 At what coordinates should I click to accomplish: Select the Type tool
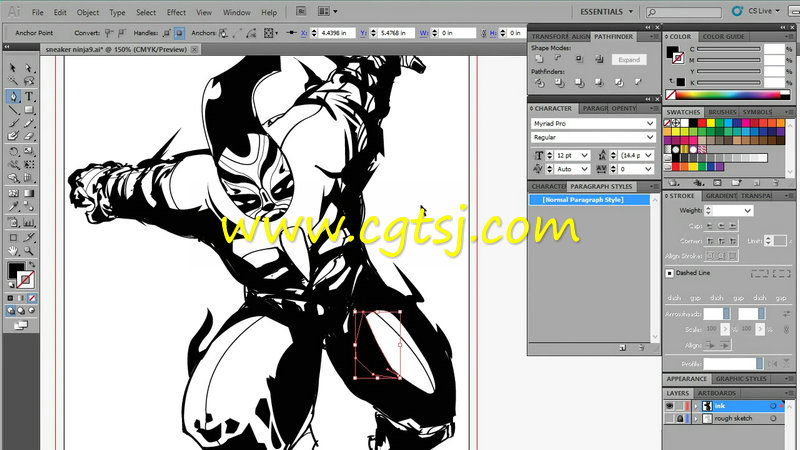click(x=29, y=96)
